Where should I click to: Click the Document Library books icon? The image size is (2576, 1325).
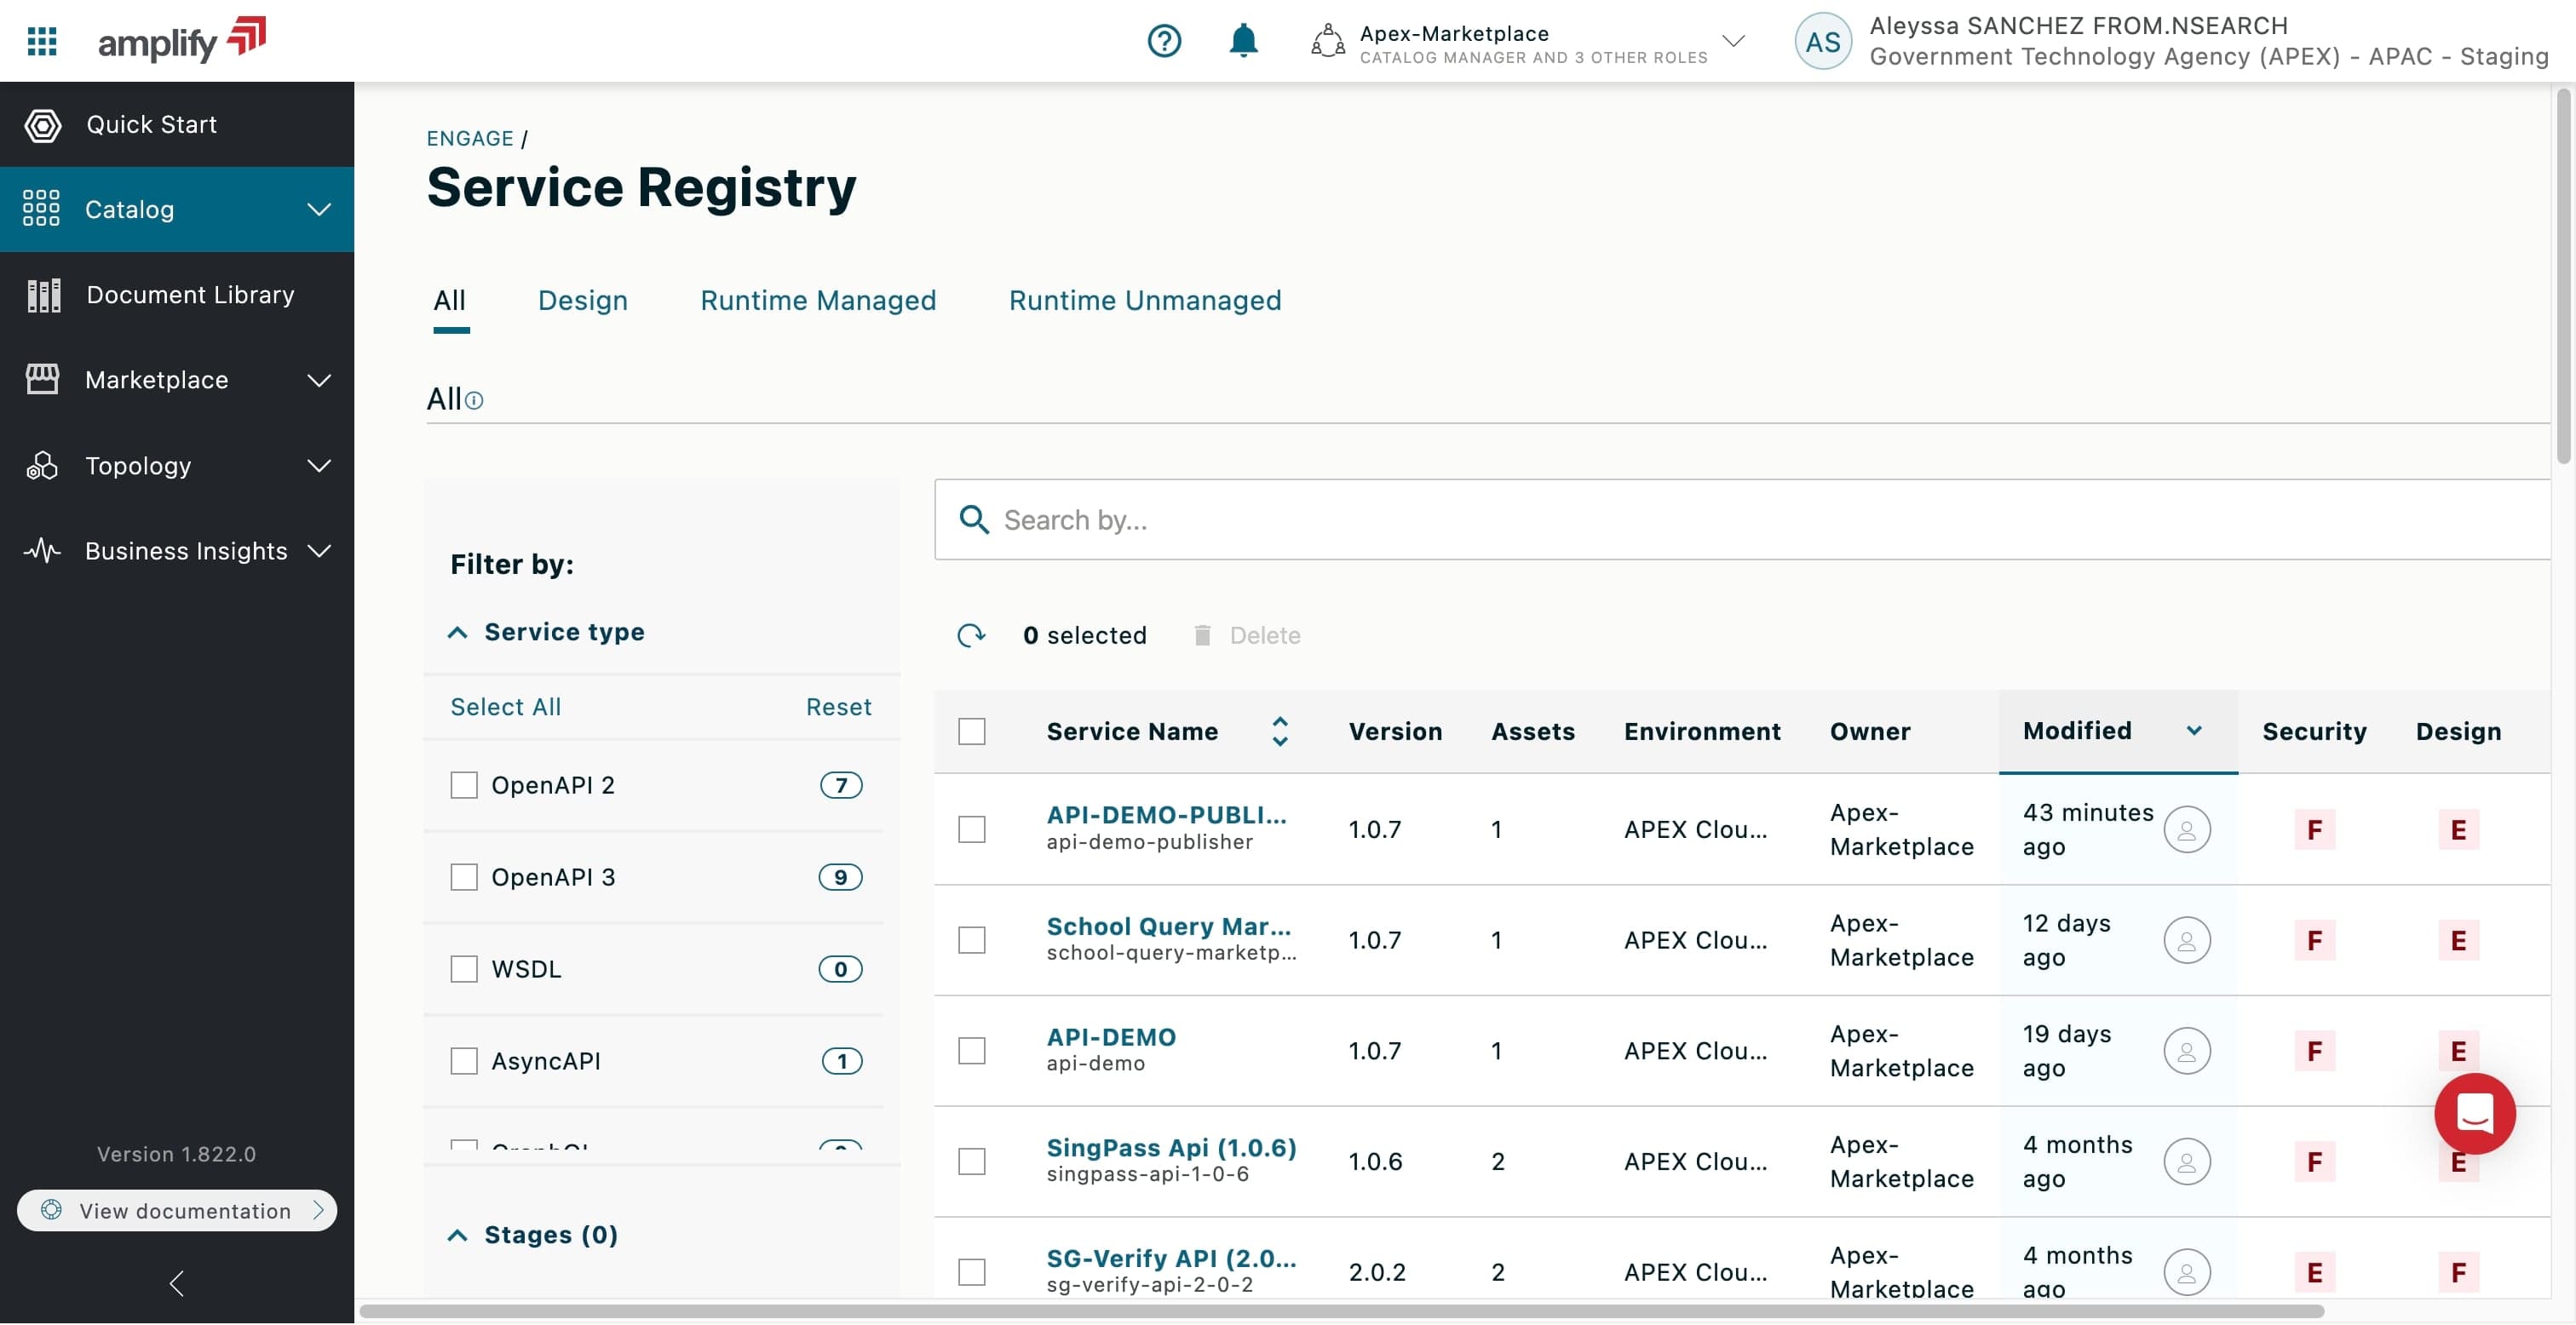point(43,295)
